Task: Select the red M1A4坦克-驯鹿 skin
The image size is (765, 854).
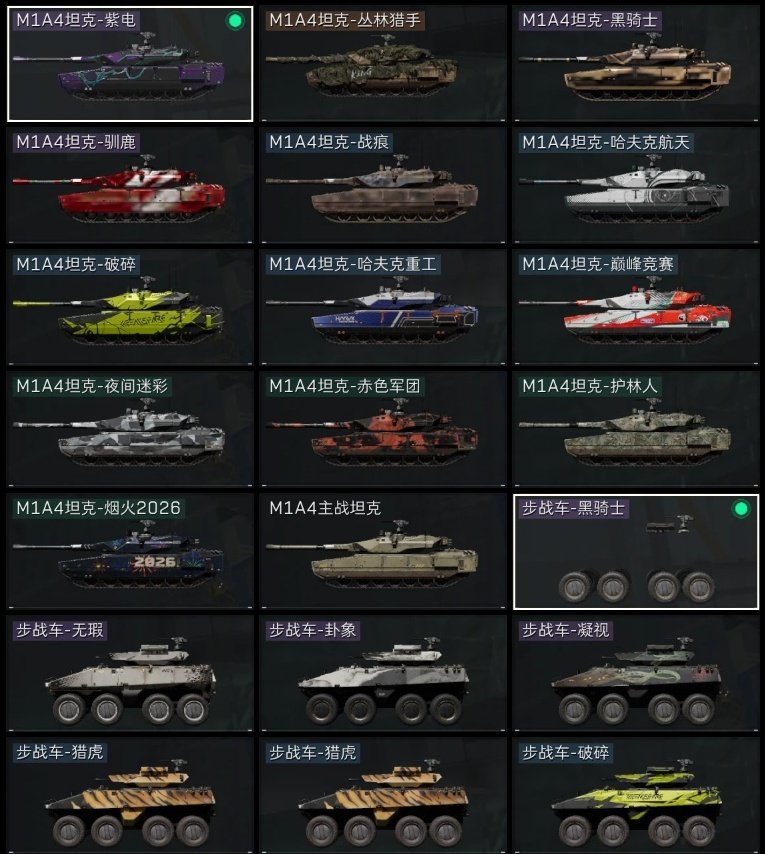Action: click(x=130, y=185)
